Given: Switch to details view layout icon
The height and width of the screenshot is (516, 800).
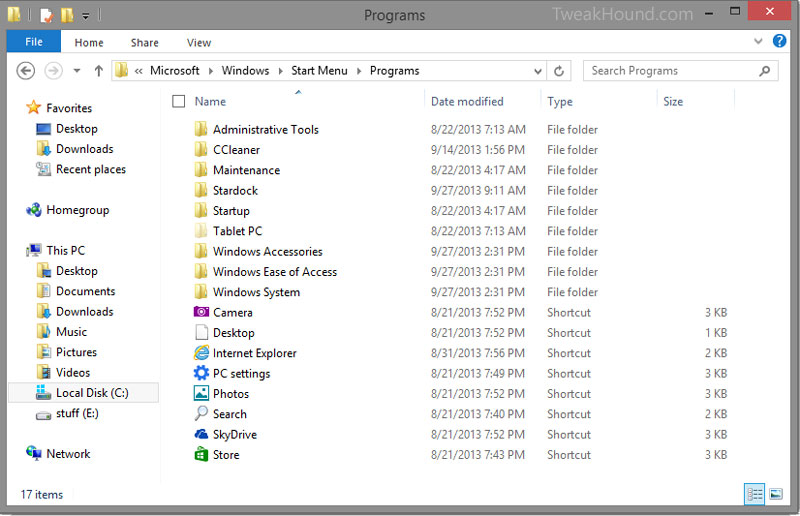Looking at the screenshot, I should pyautogui.click(x=755, y=494).
